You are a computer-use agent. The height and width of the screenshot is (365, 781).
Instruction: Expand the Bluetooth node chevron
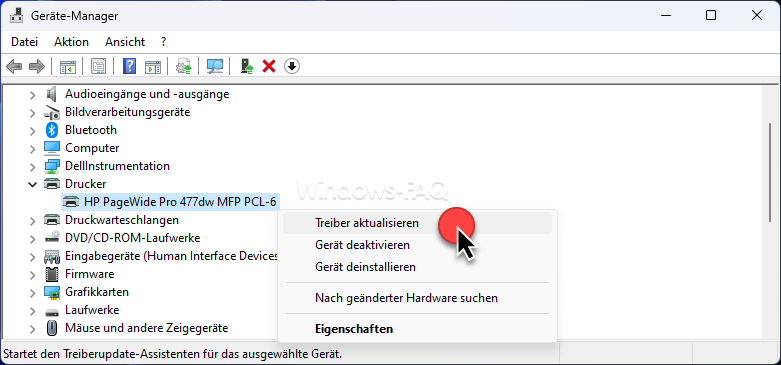pos(32,130)
